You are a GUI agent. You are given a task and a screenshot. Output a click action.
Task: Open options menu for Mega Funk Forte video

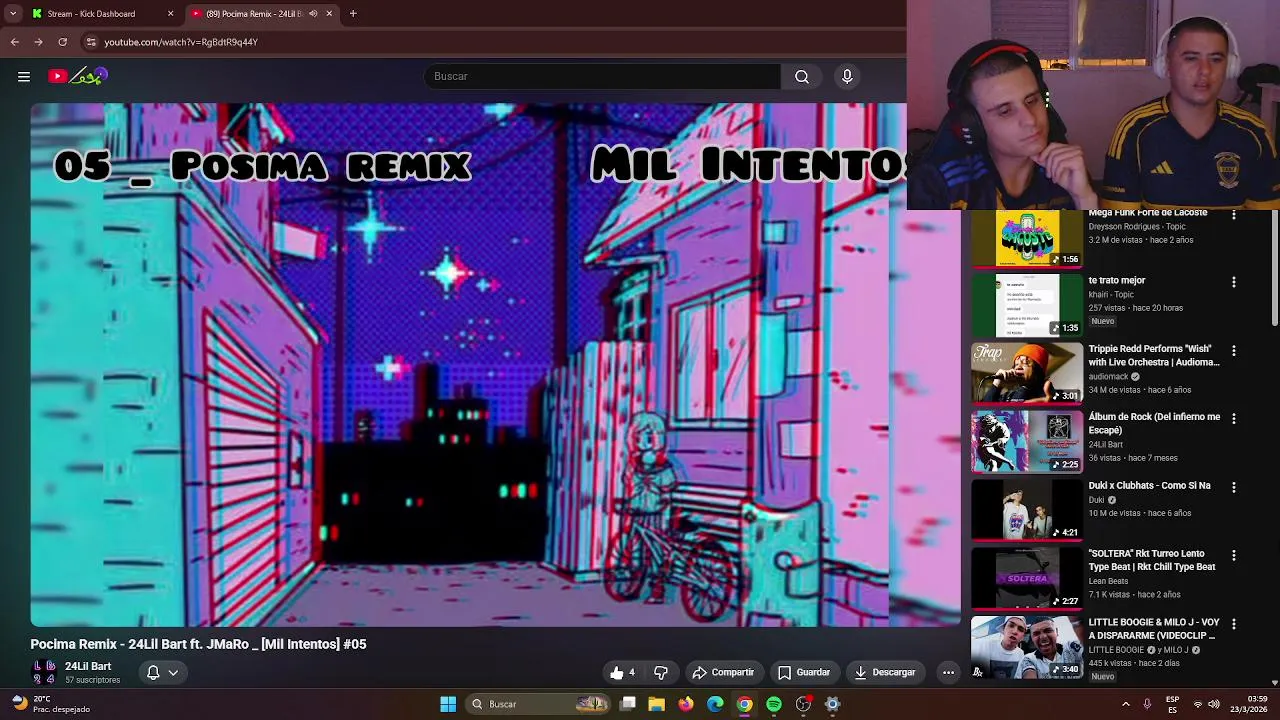coord(1233,215)
